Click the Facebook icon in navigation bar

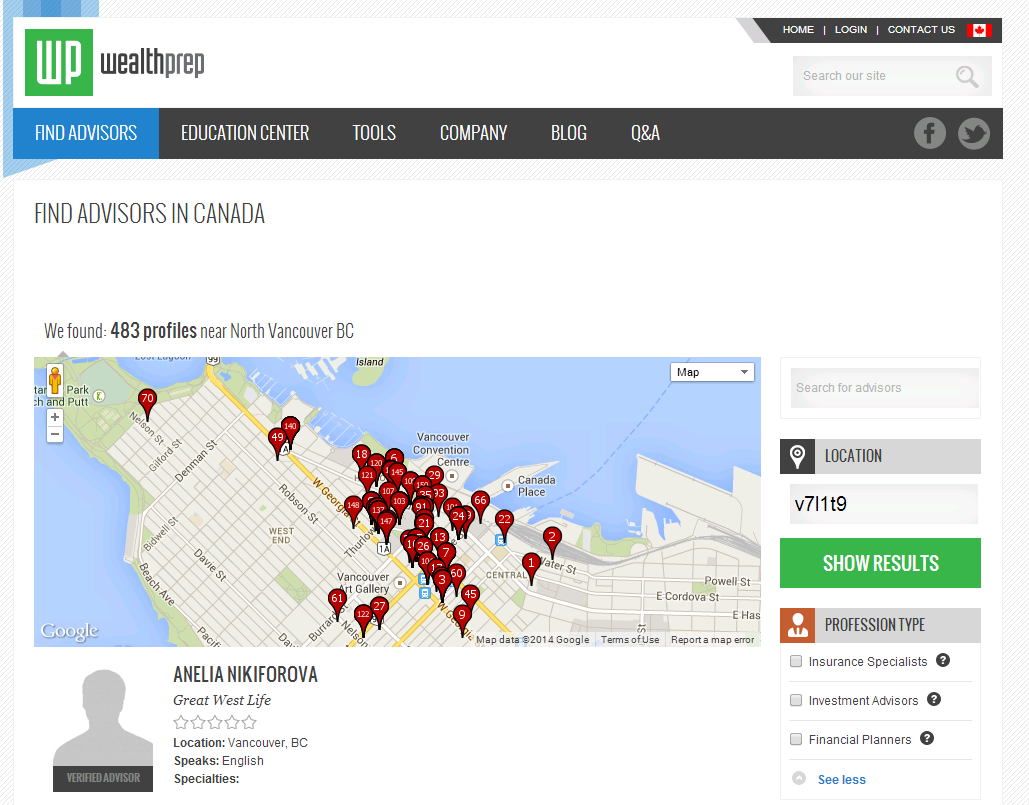tap(929, 133)
